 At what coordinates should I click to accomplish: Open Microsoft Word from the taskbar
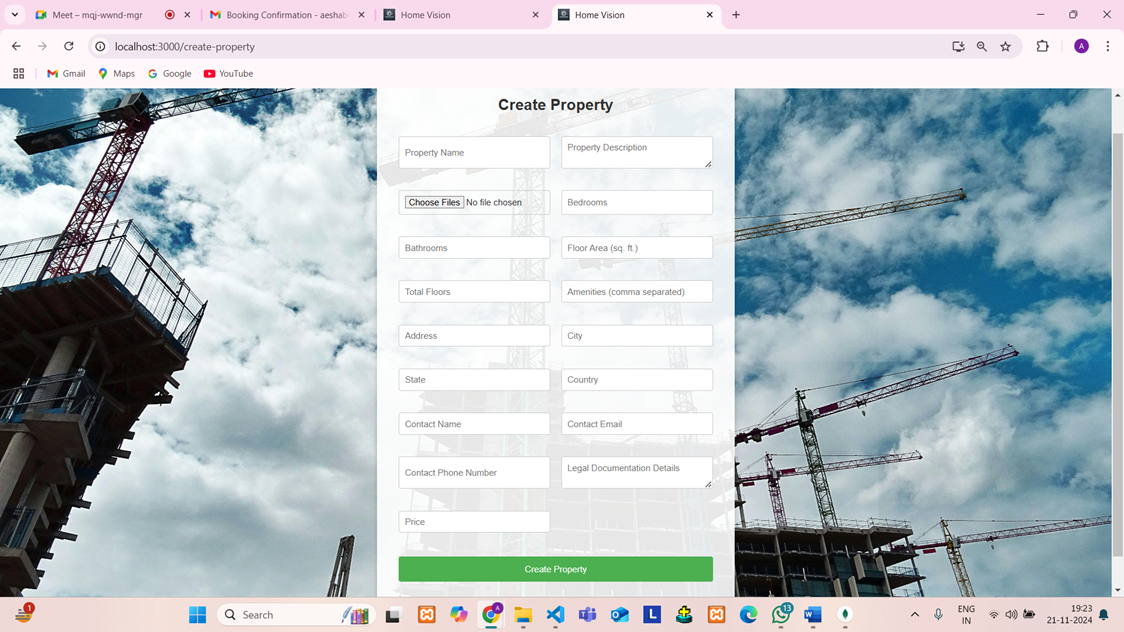(812, 615)
